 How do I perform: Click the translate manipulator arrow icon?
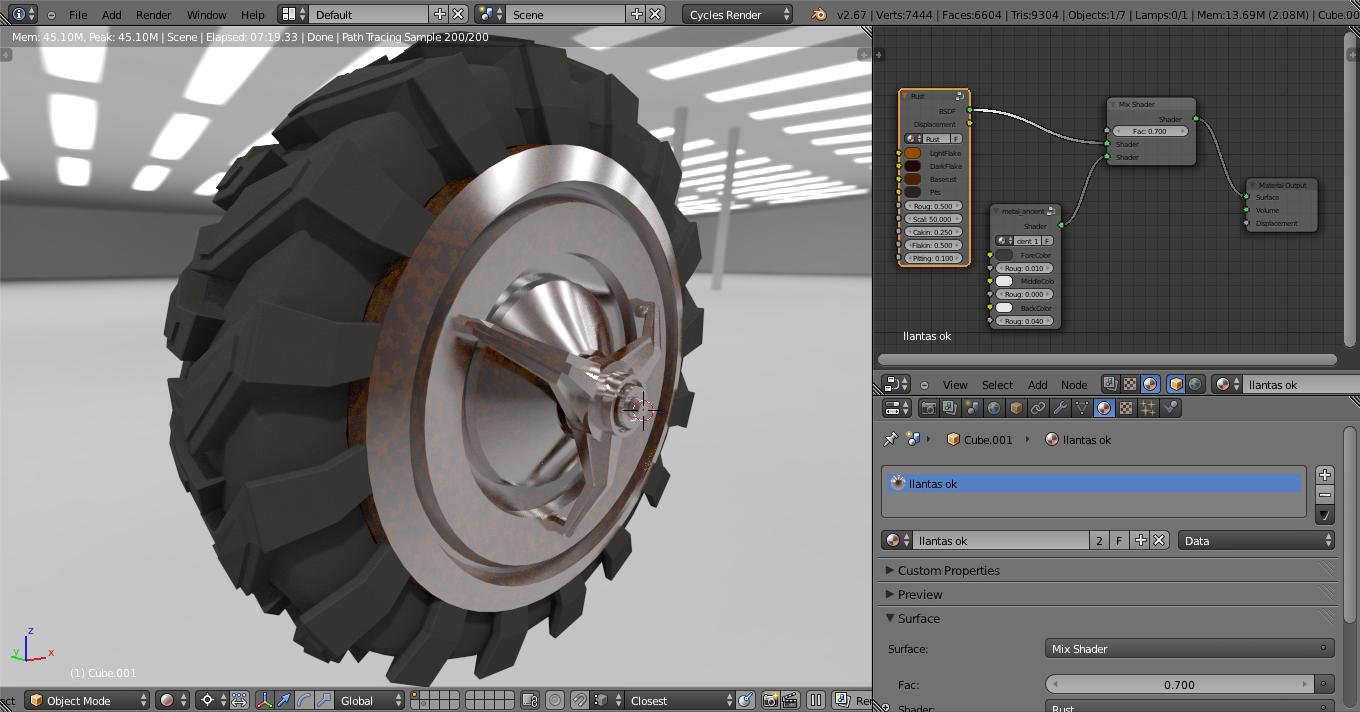click(x=284, y=700)
